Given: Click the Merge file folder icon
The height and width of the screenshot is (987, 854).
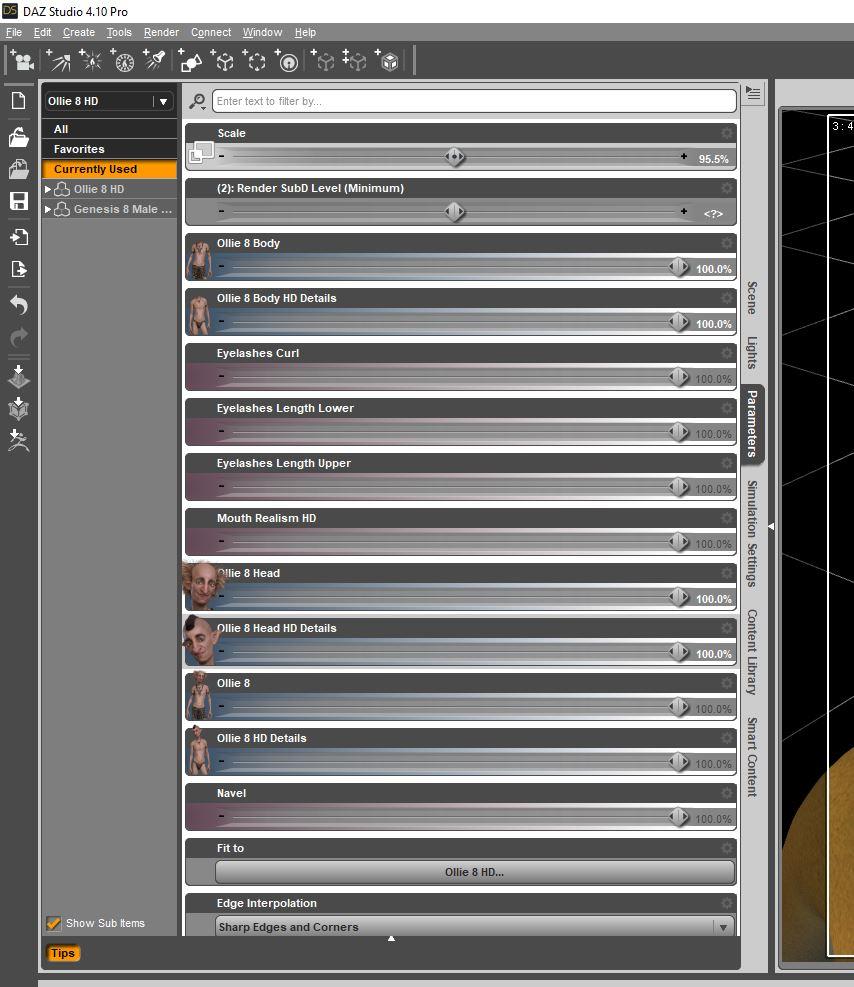Looking at the screenshot, I should click(18, 169).
